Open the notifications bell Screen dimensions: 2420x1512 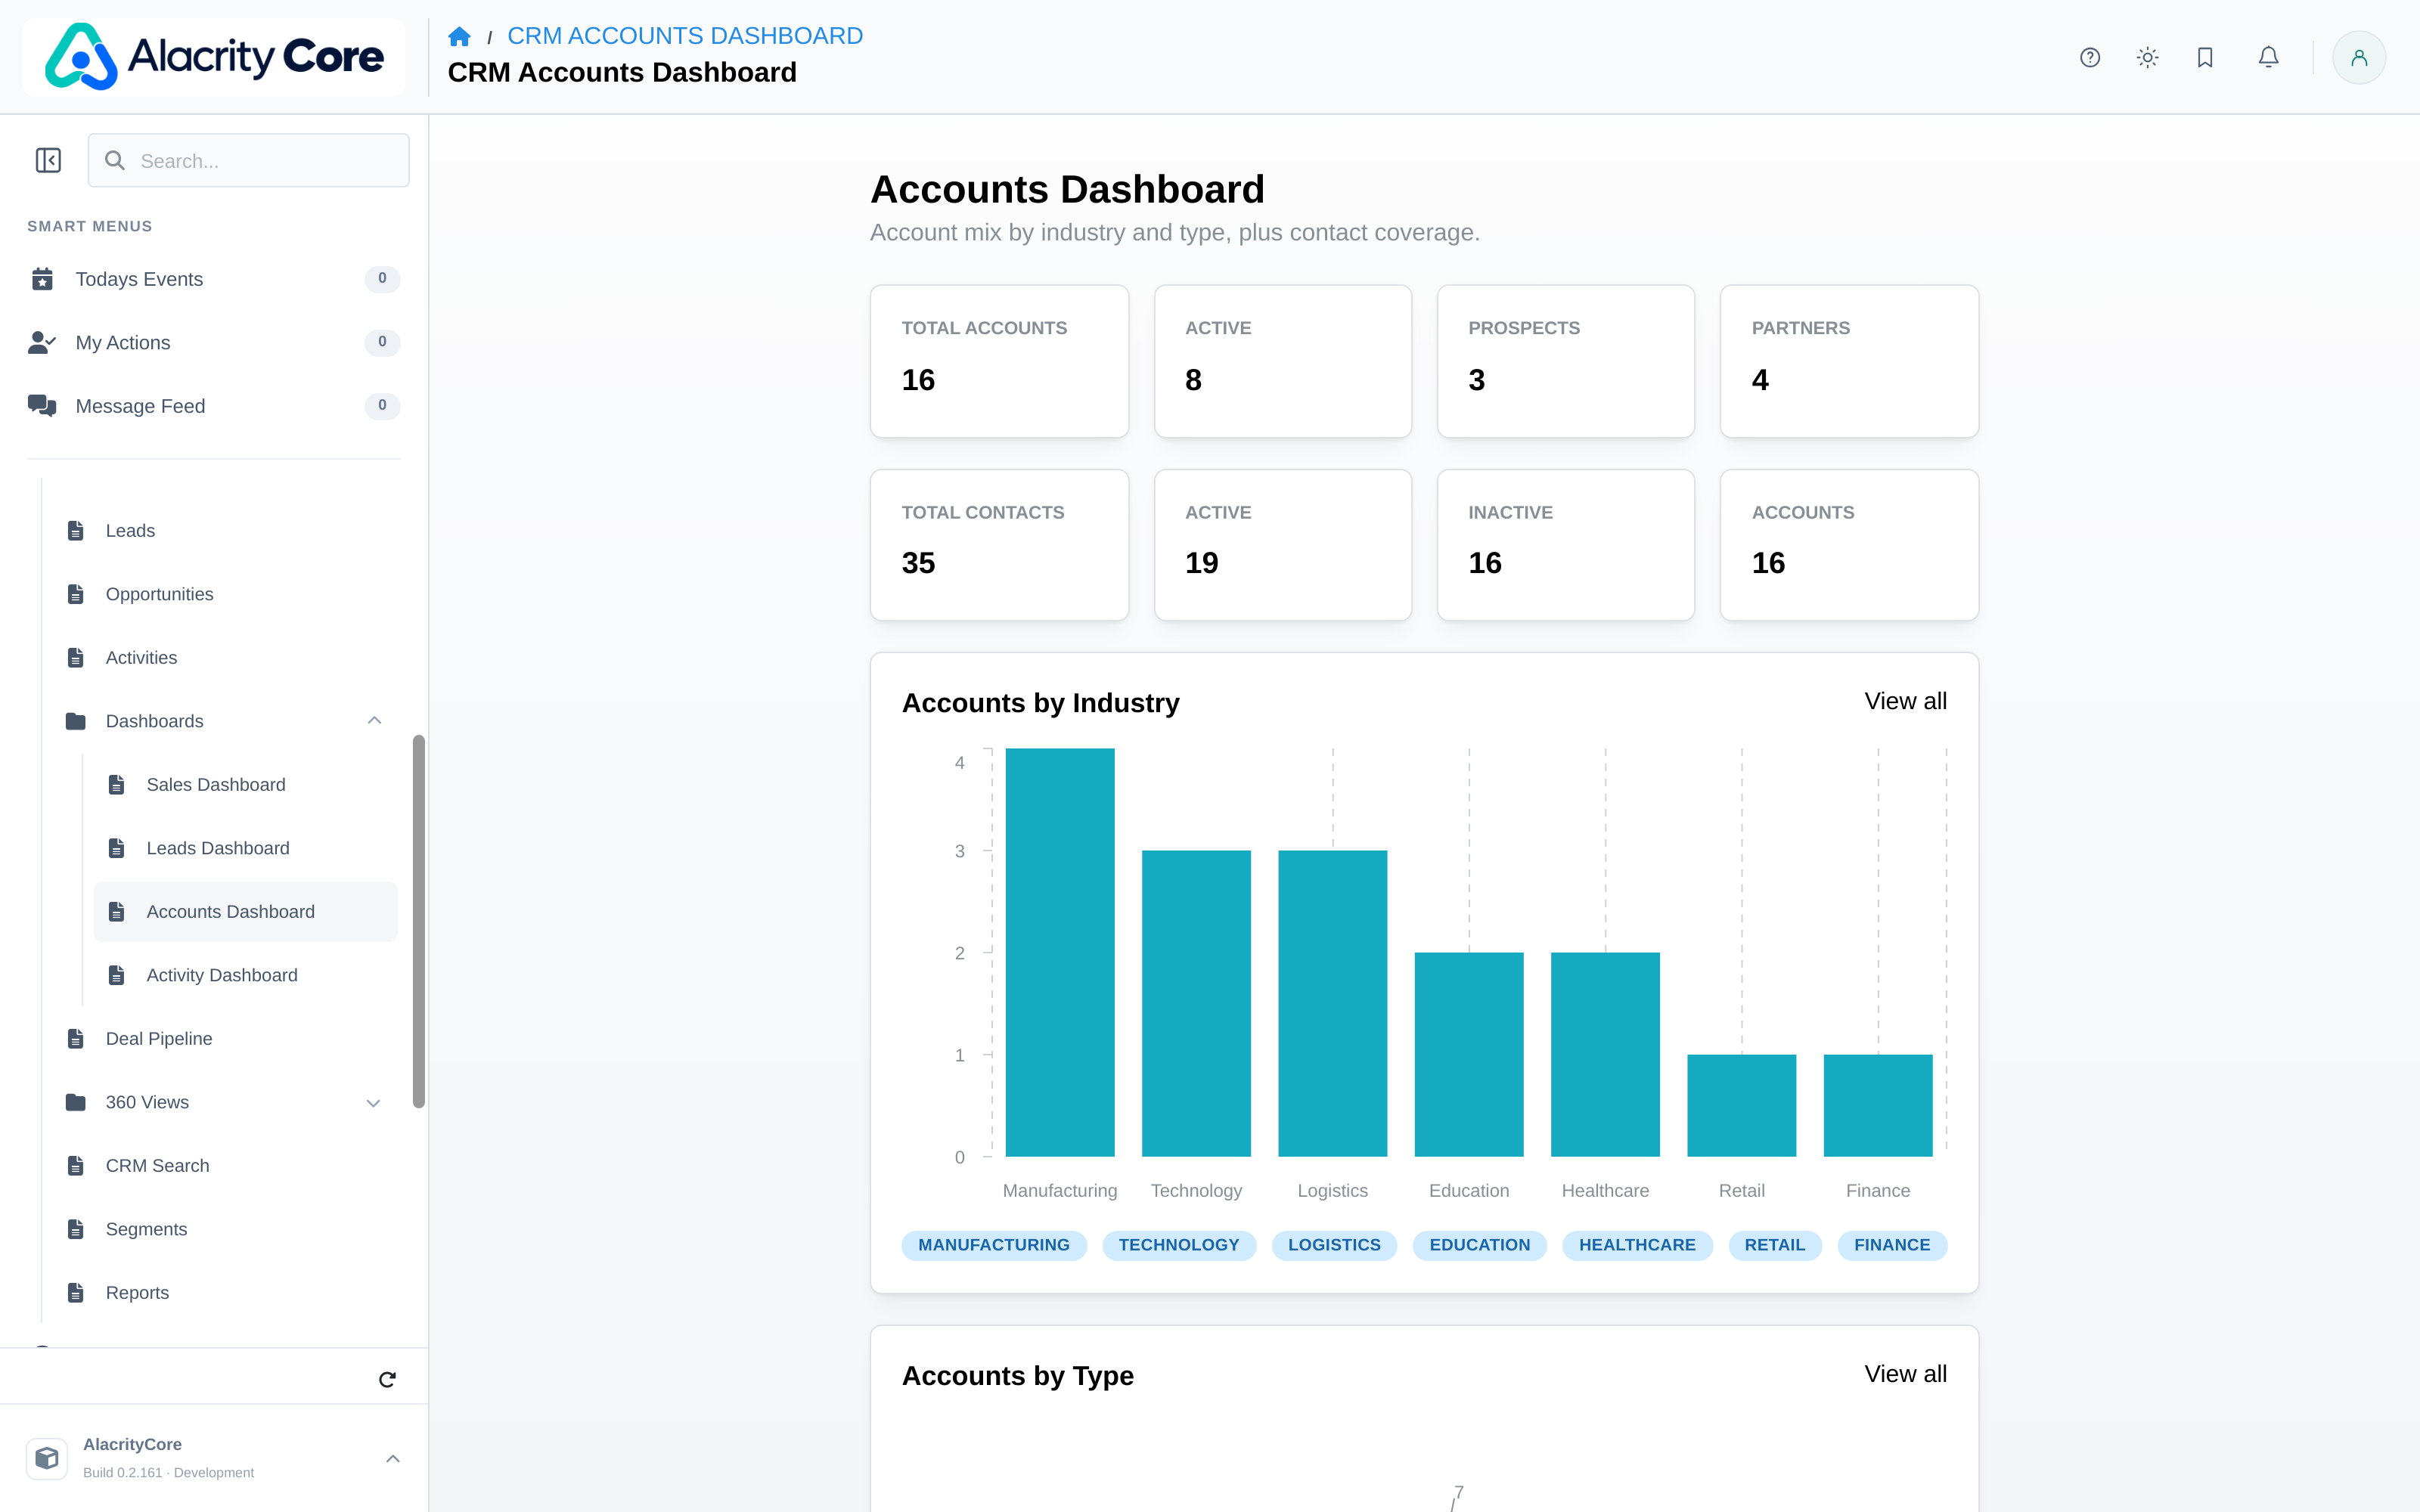[x=2268, y=58]
